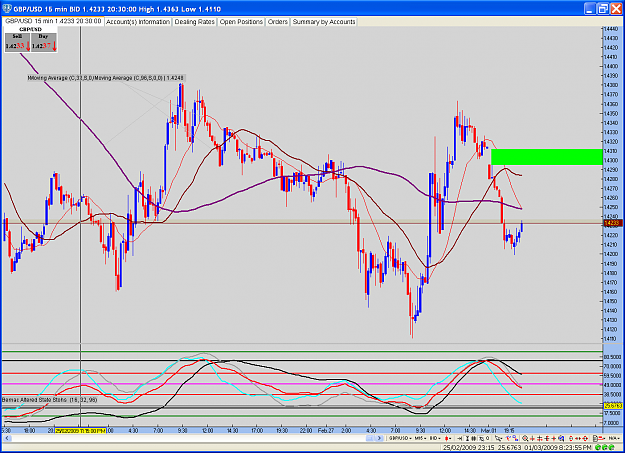Open the Summary by Accounts tab
625x453 pixels.
[x=324, y=22]
